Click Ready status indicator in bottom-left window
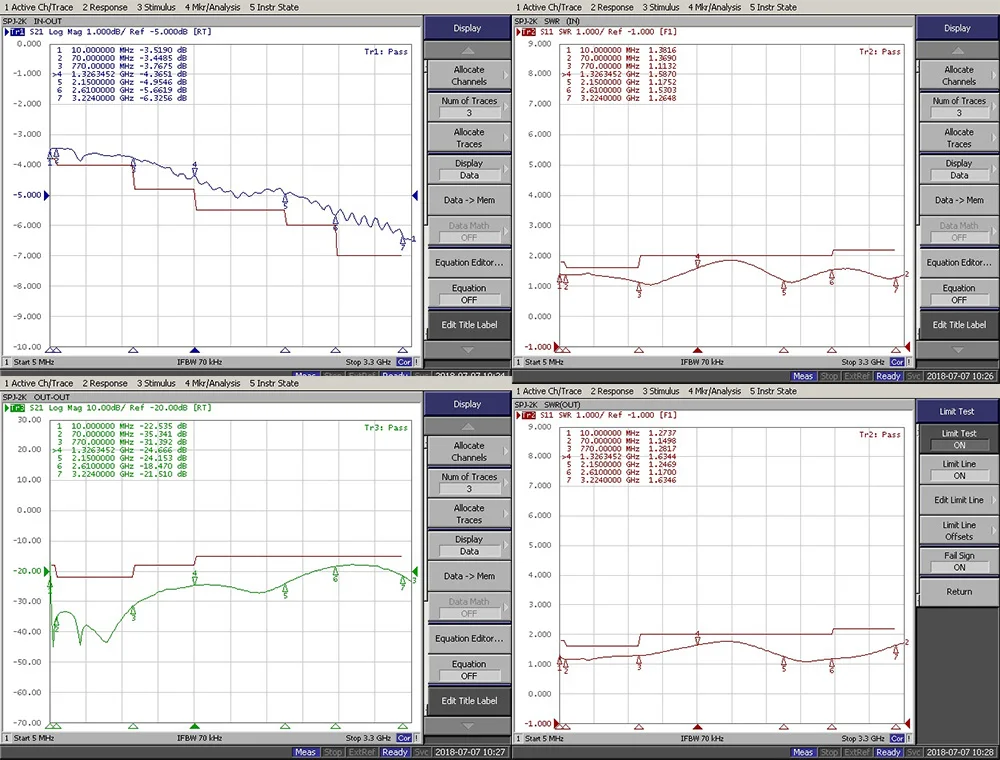Viewport: 1000px width, 760px height. pyautogui.click(x=395, y=752)
